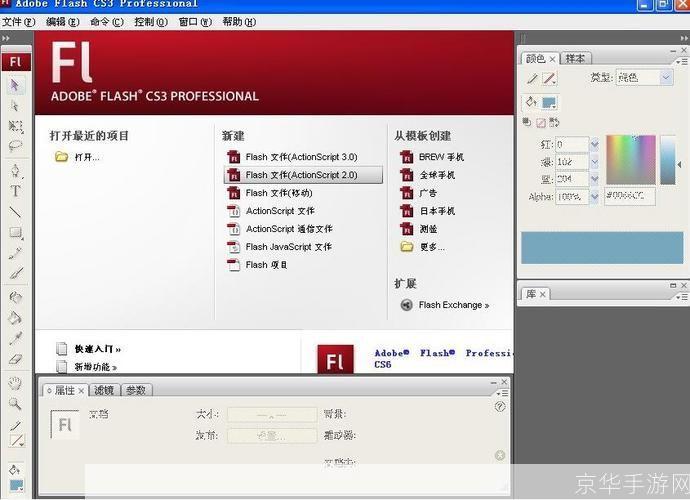
Task: Choose the 广告 template
Action: coord(418,193)
